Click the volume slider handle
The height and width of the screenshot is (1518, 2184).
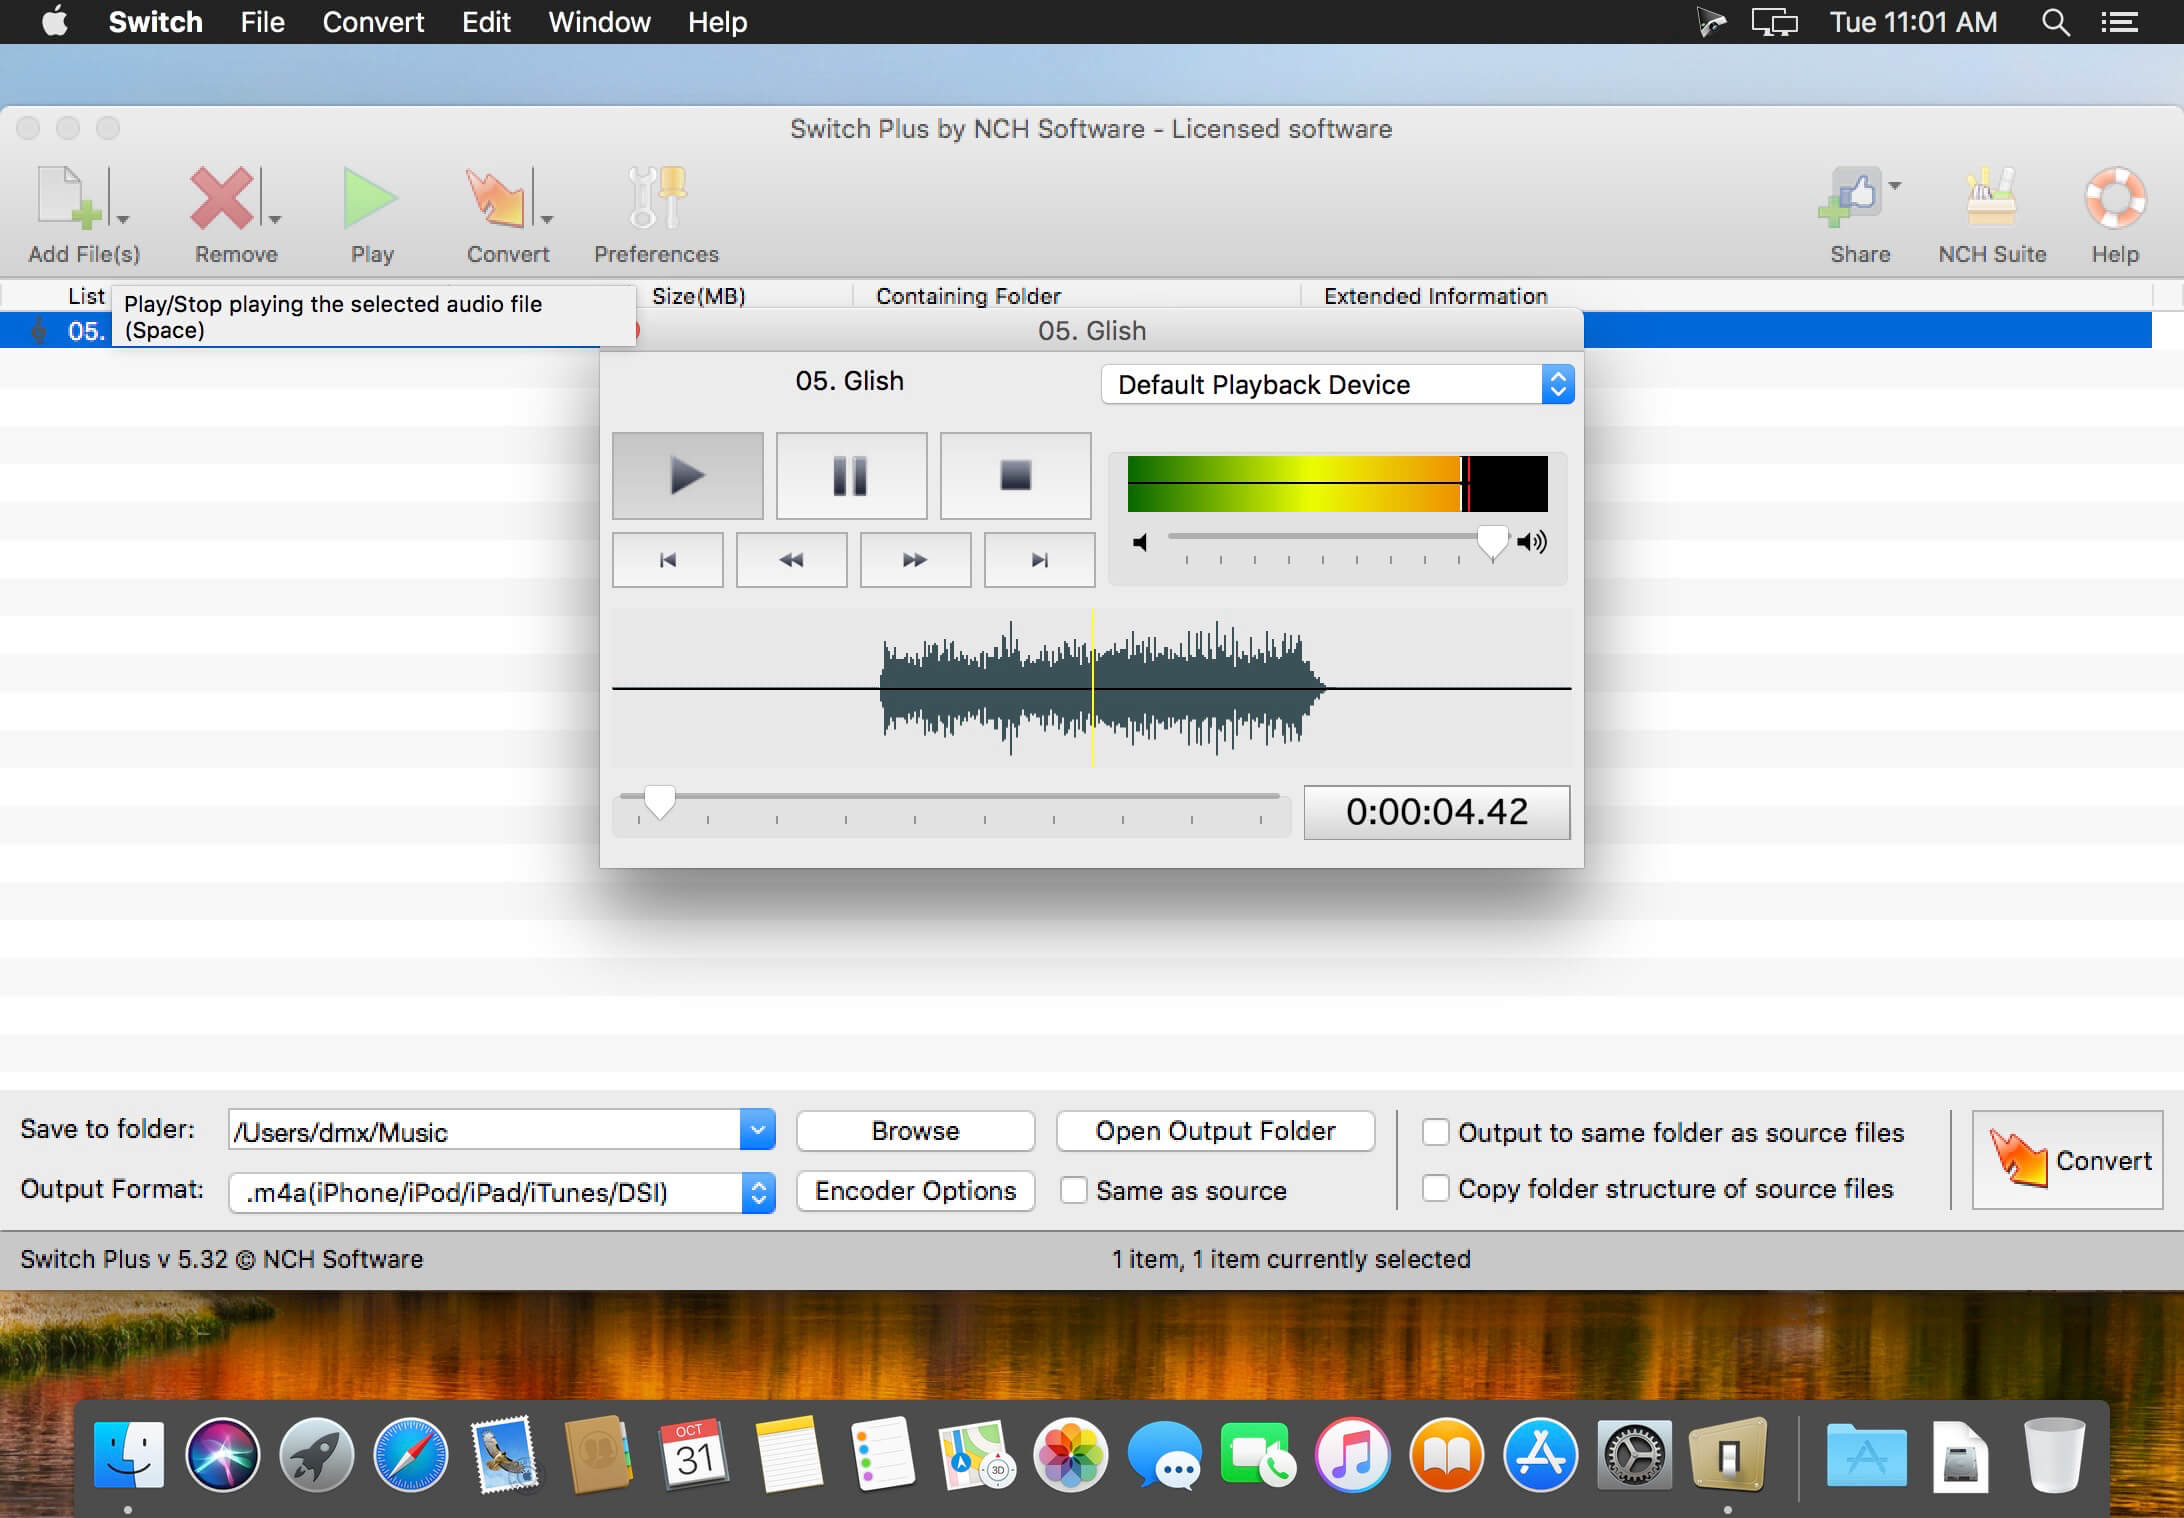point(1492,541)
